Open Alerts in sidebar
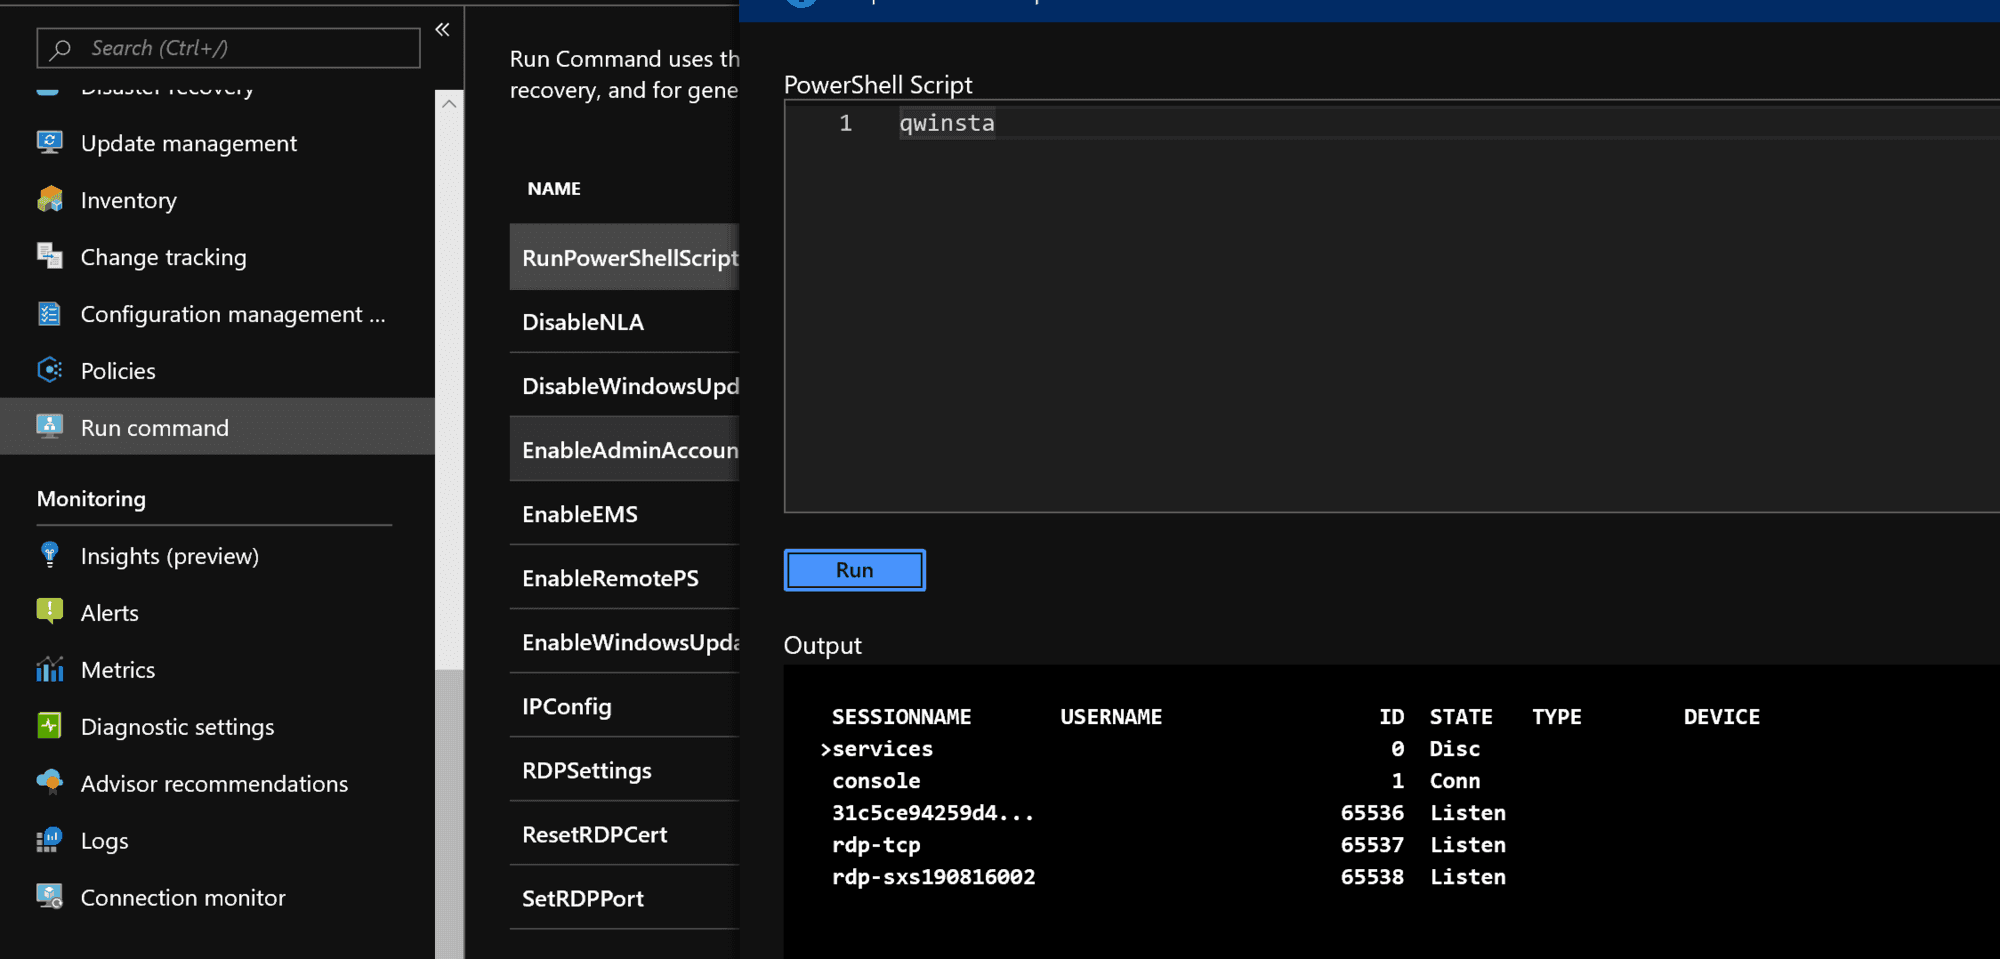The image size is (2000, 959). pos(217,612)
